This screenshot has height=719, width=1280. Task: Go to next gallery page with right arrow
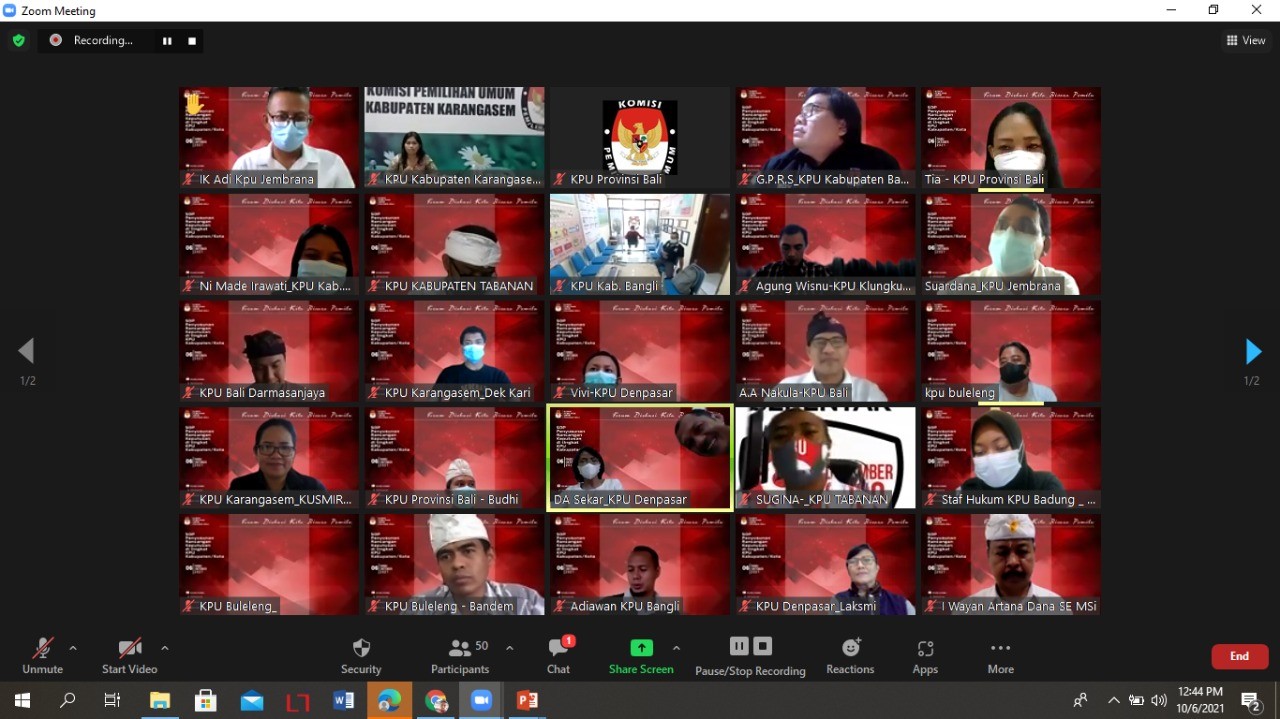[1252, 352]
